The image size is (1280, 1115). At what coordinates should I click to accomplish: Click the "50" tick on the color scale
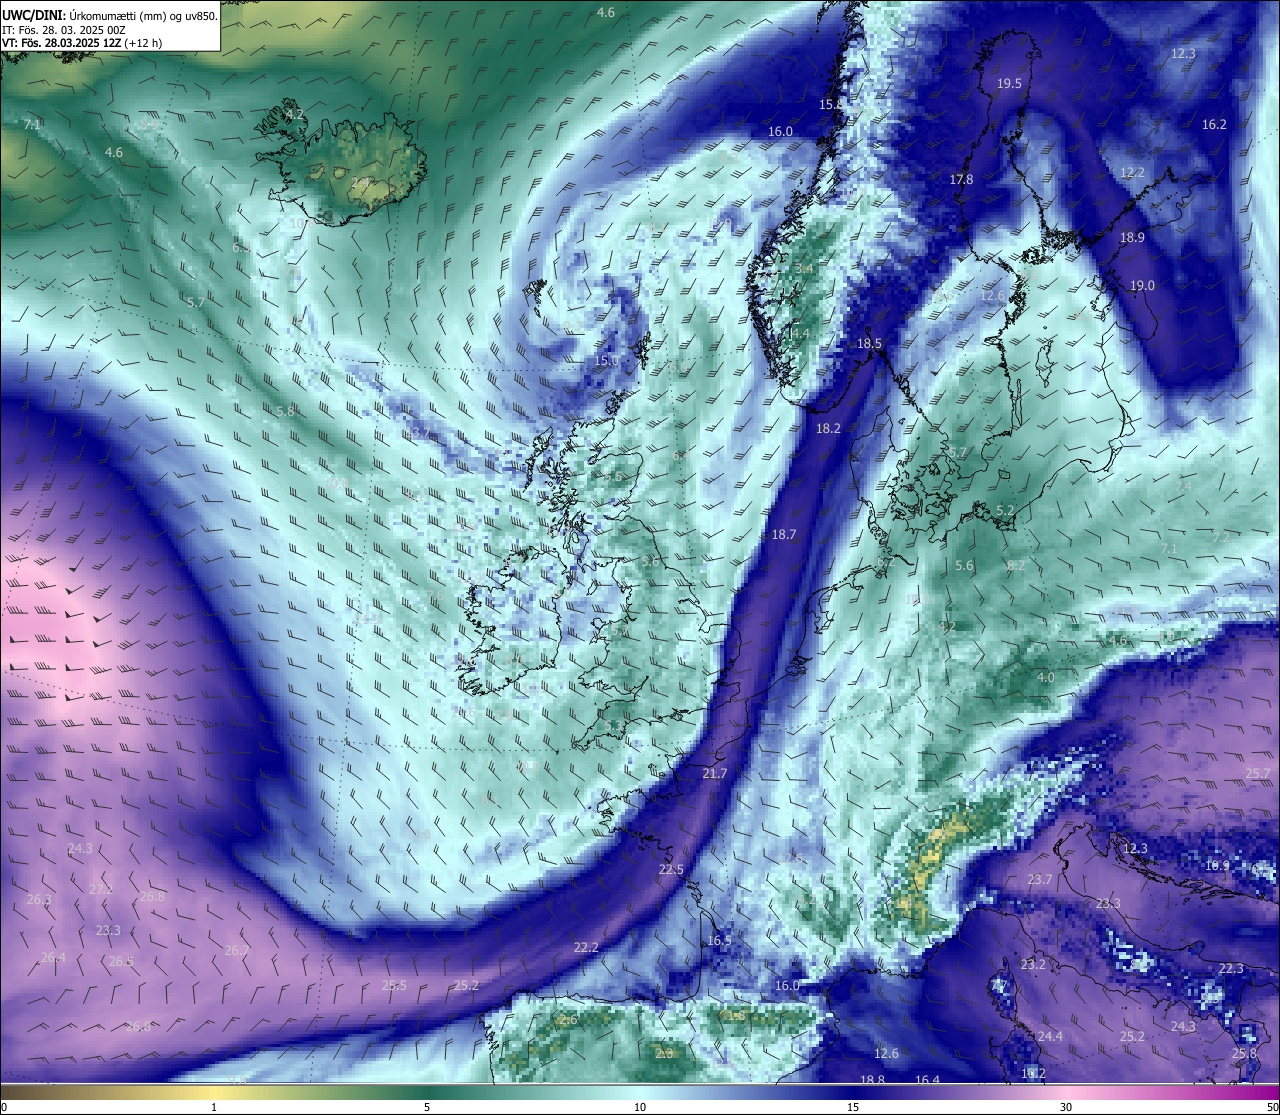1271,1106
